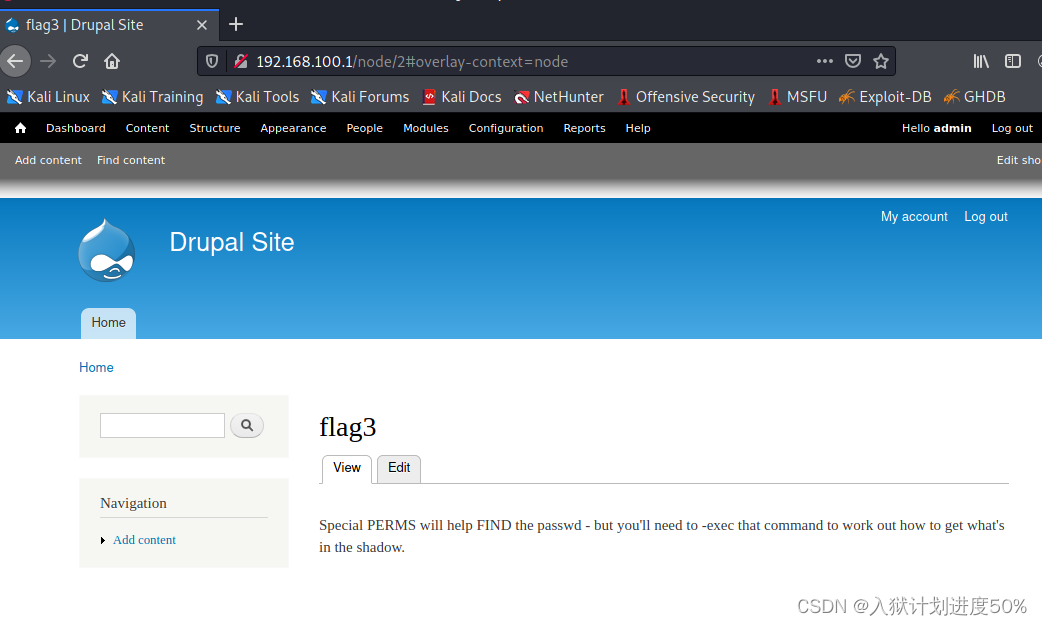
Task: Click the Navigation block heading
Action: tap(134, 503)
